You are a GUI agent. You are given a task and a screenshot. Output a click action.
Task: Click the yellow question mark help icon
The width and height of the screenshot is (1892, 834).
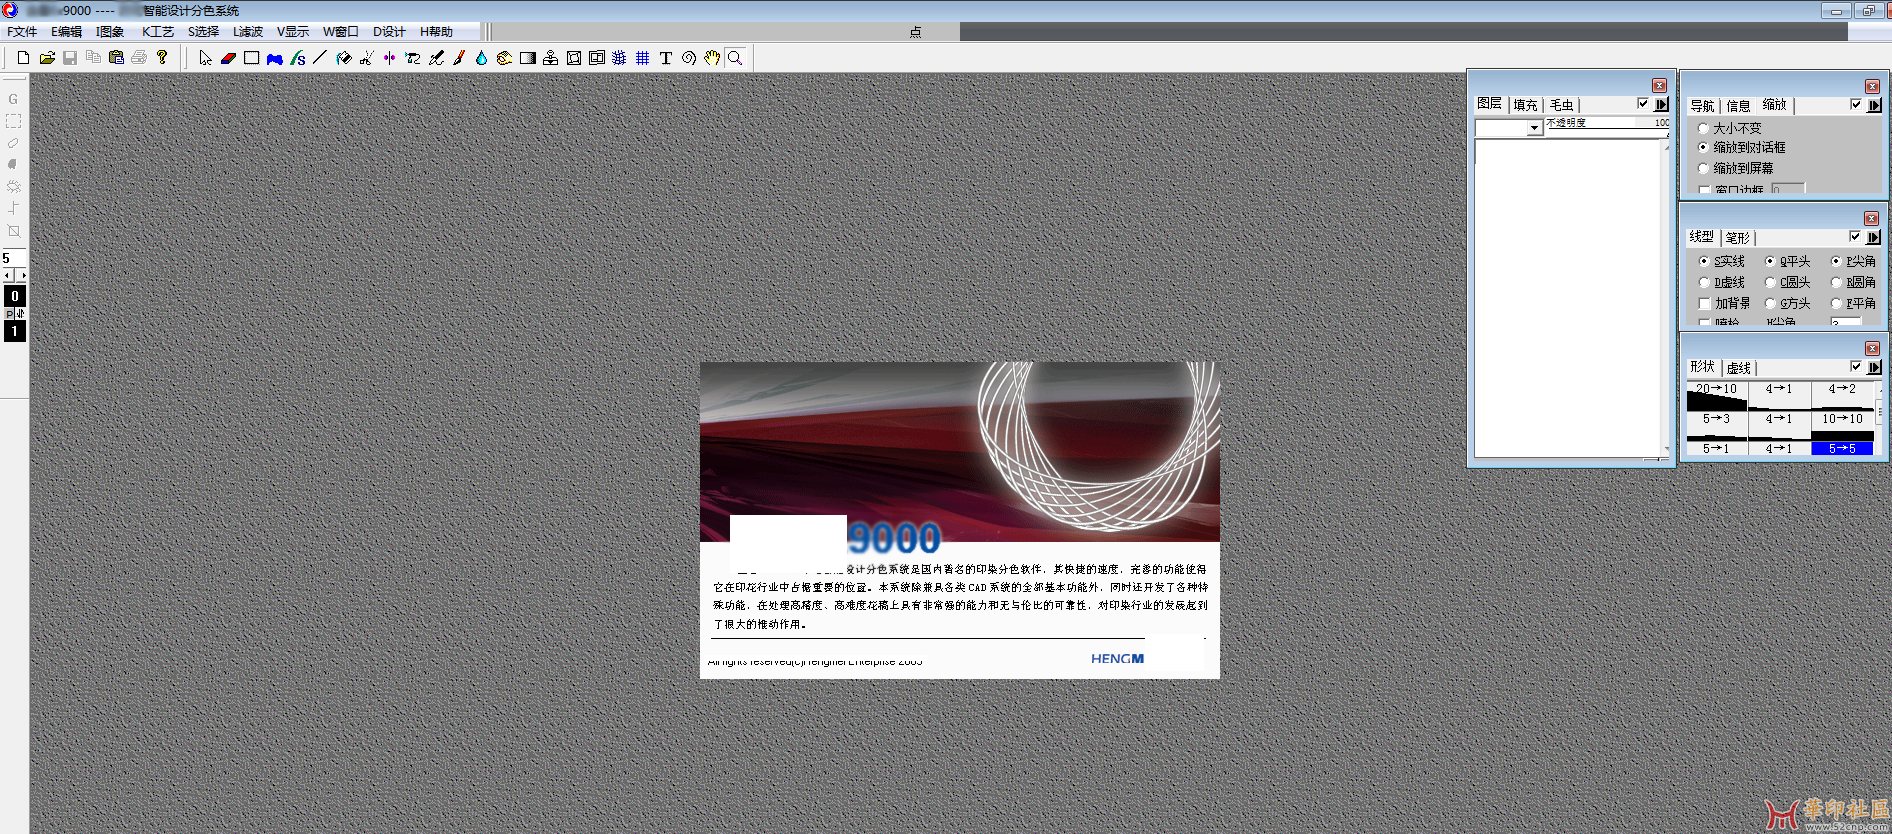(x=162, y=58)
